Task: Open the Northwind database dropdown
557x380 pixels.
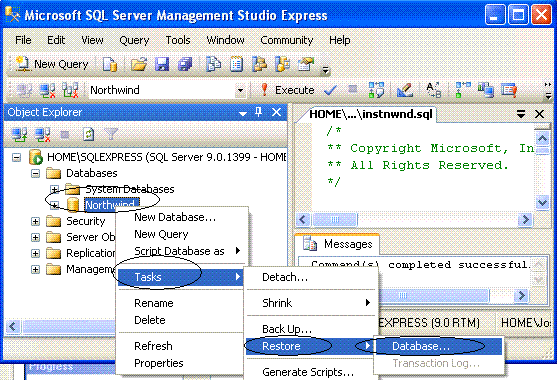Action: (x=240, y=91)
